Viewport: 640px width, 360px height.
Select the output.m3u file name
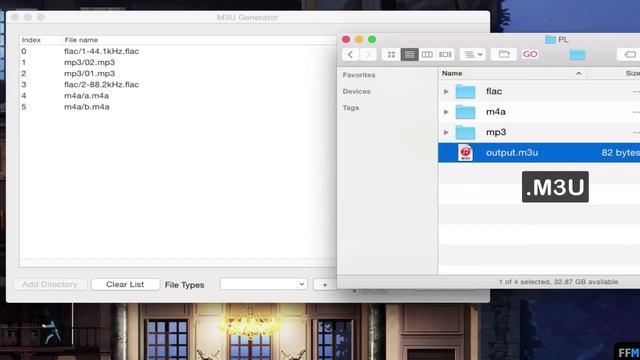512,153
